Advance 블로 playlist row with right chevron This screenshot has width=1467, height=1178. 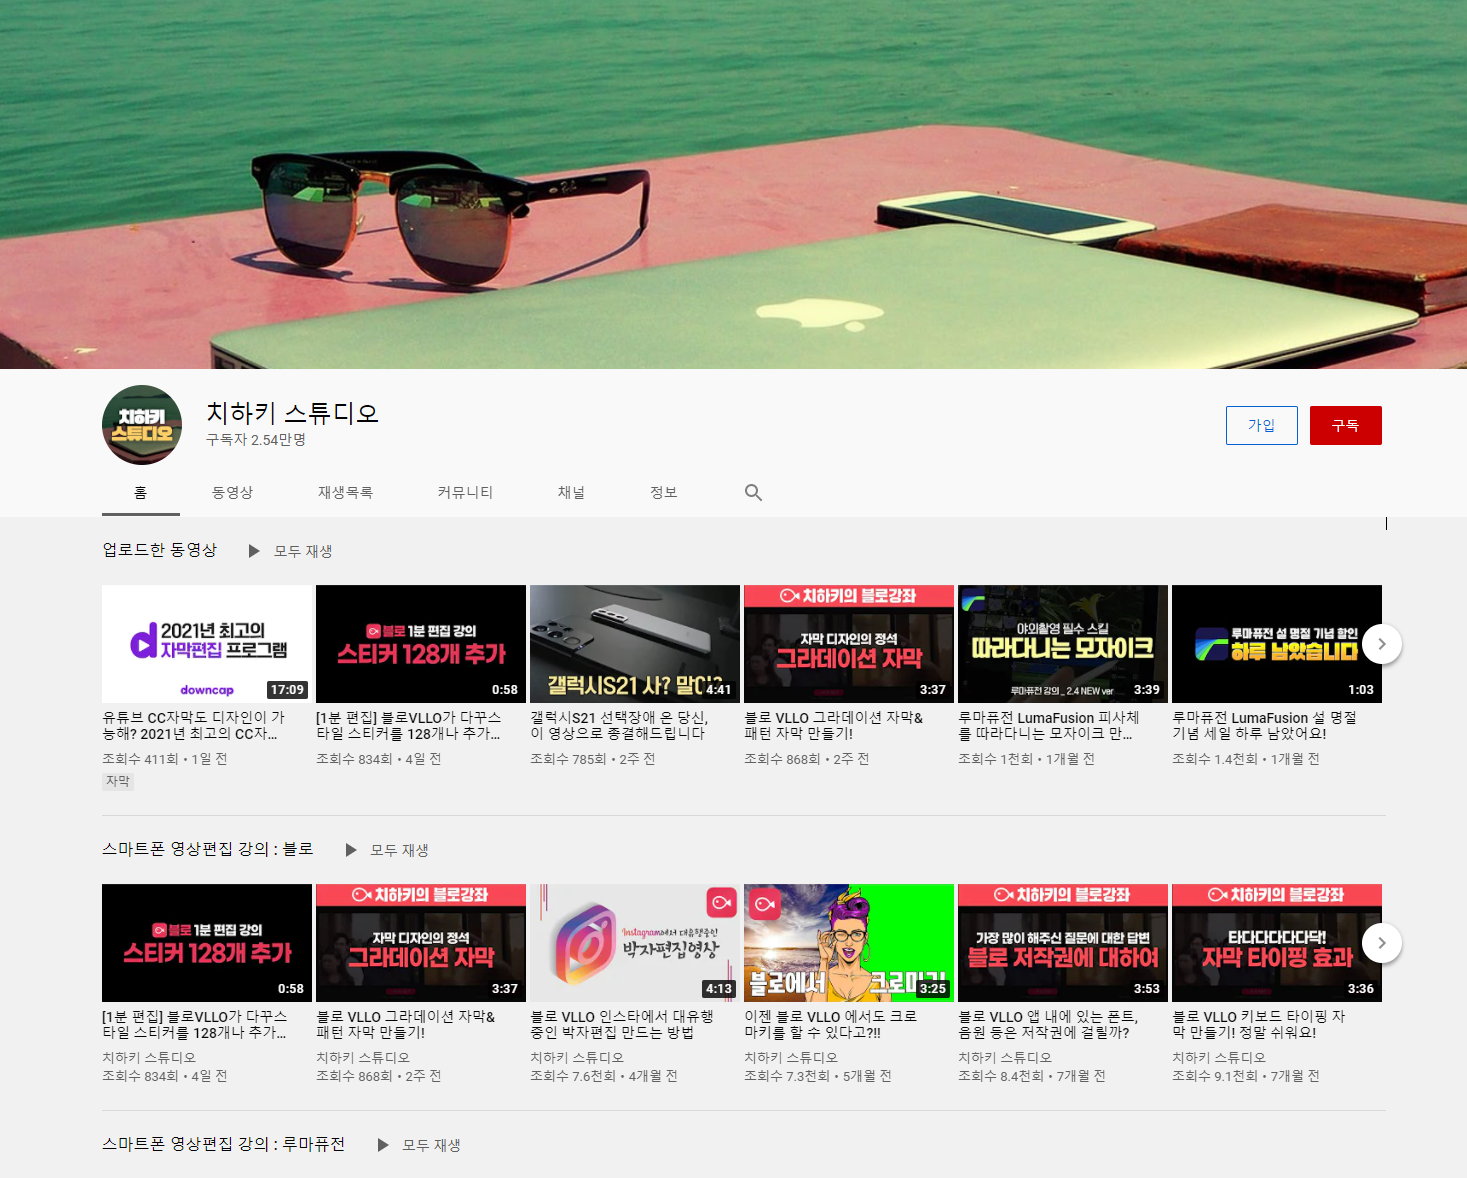(x=1381, y=943)
